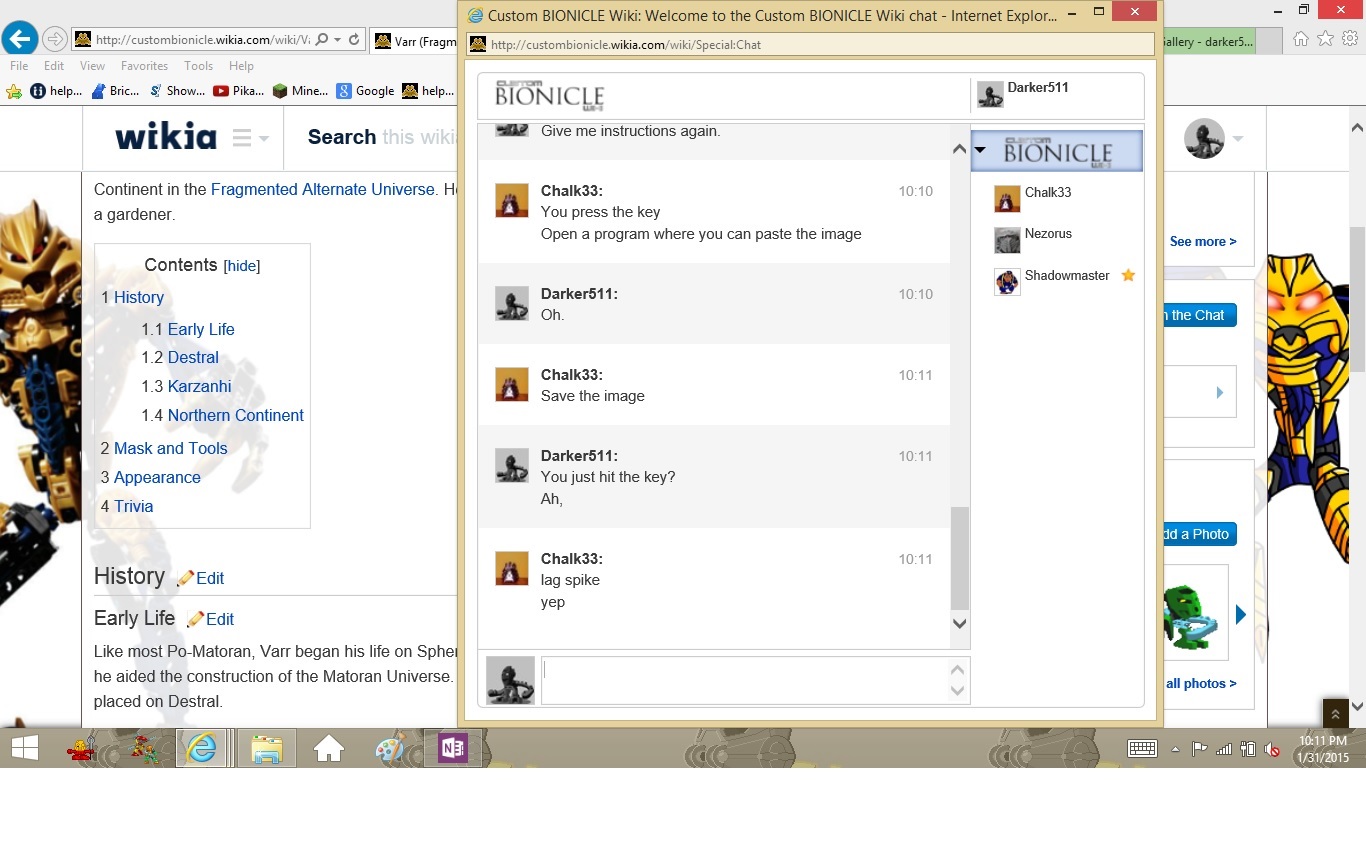Jump to Destral in Contents

tap(193, 357)
